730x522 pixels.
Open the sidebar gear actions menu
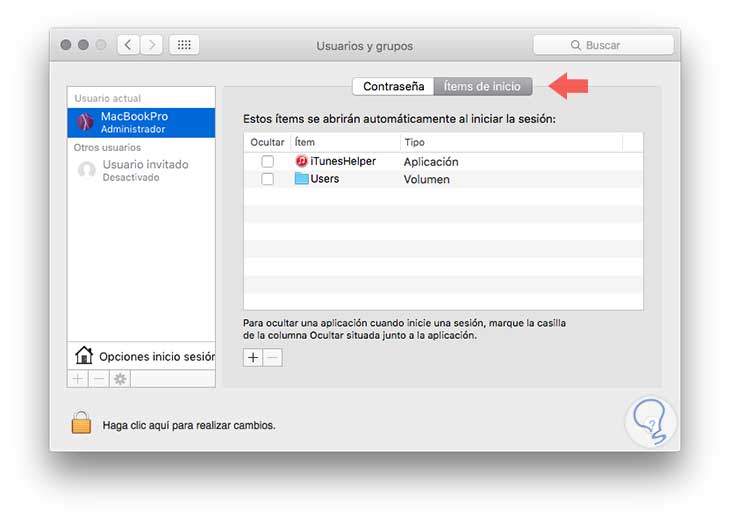(x=120, y=379)
